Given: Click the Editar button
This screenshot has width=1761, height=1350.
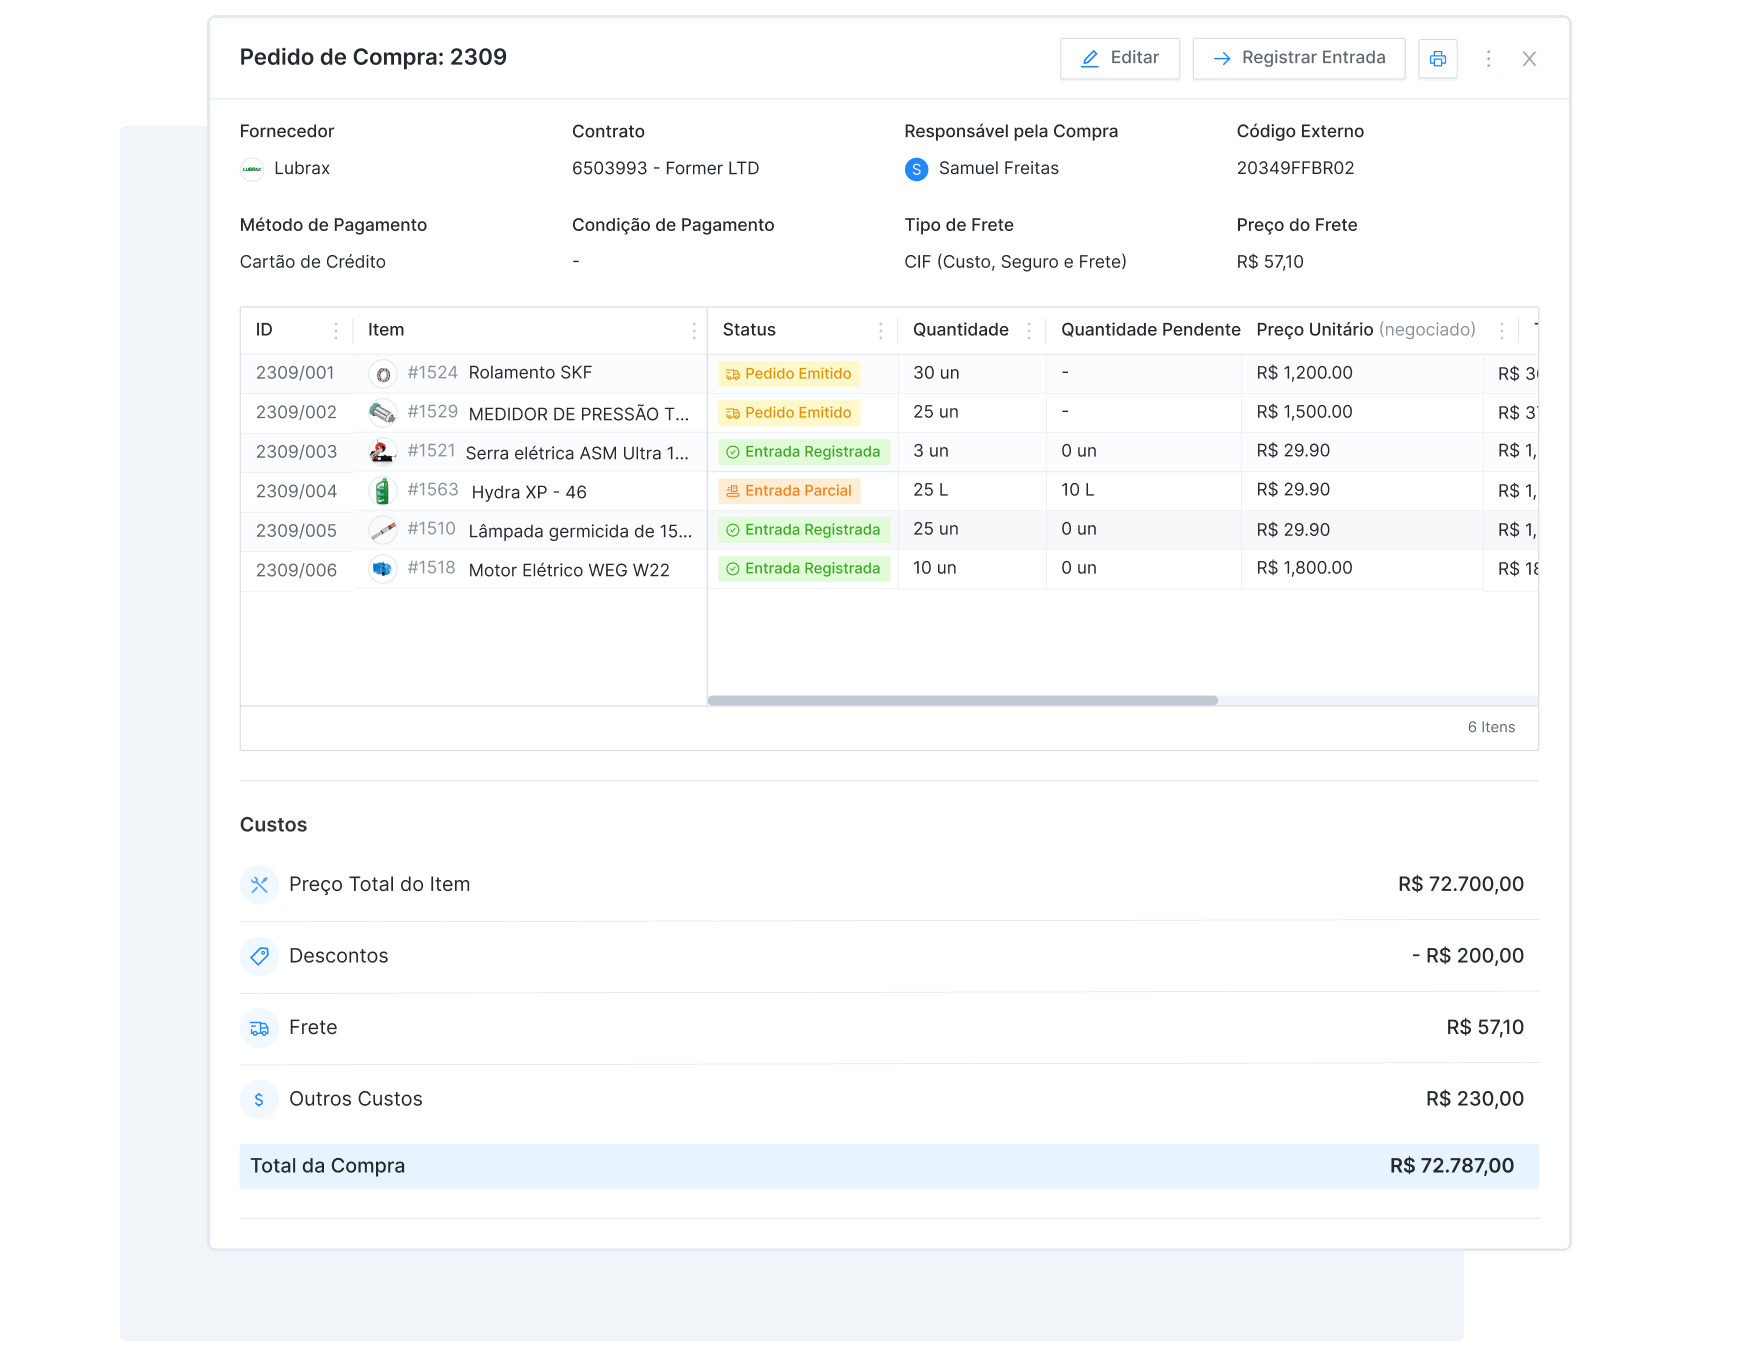Looking at the screenshot, I should click(1119, 58).
